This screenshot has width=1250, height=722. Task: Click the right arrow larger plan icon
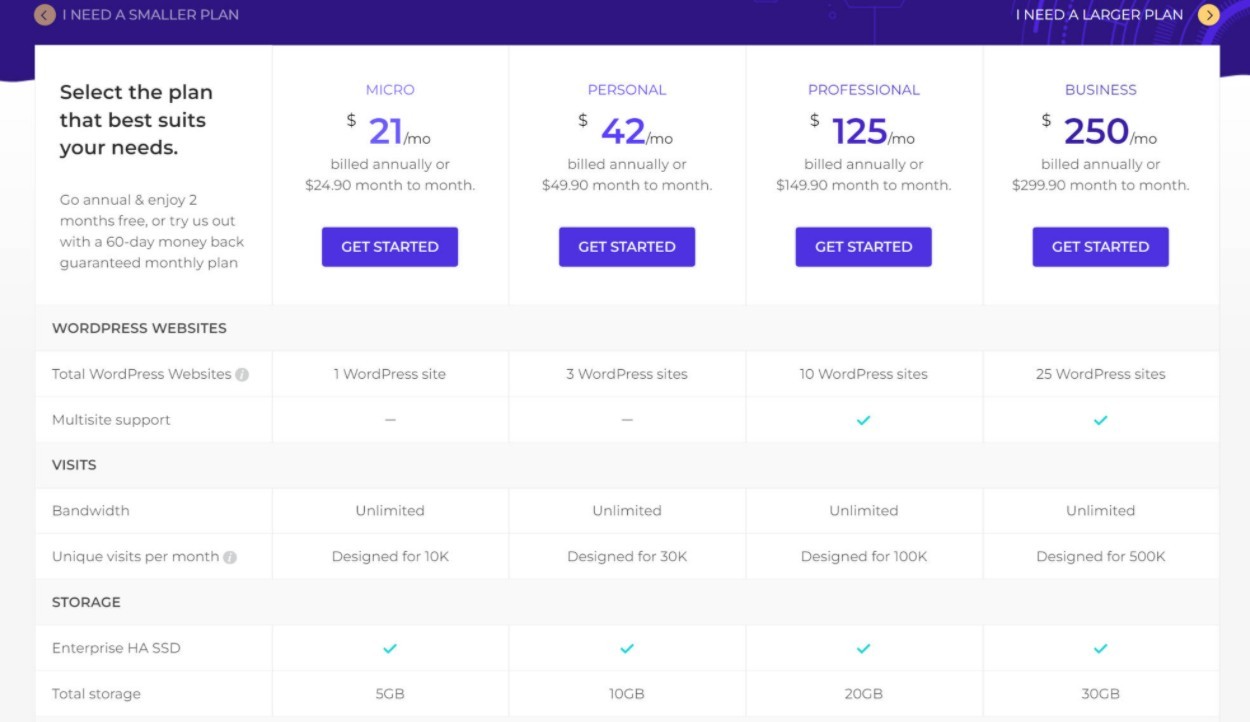pos(1209,15)
